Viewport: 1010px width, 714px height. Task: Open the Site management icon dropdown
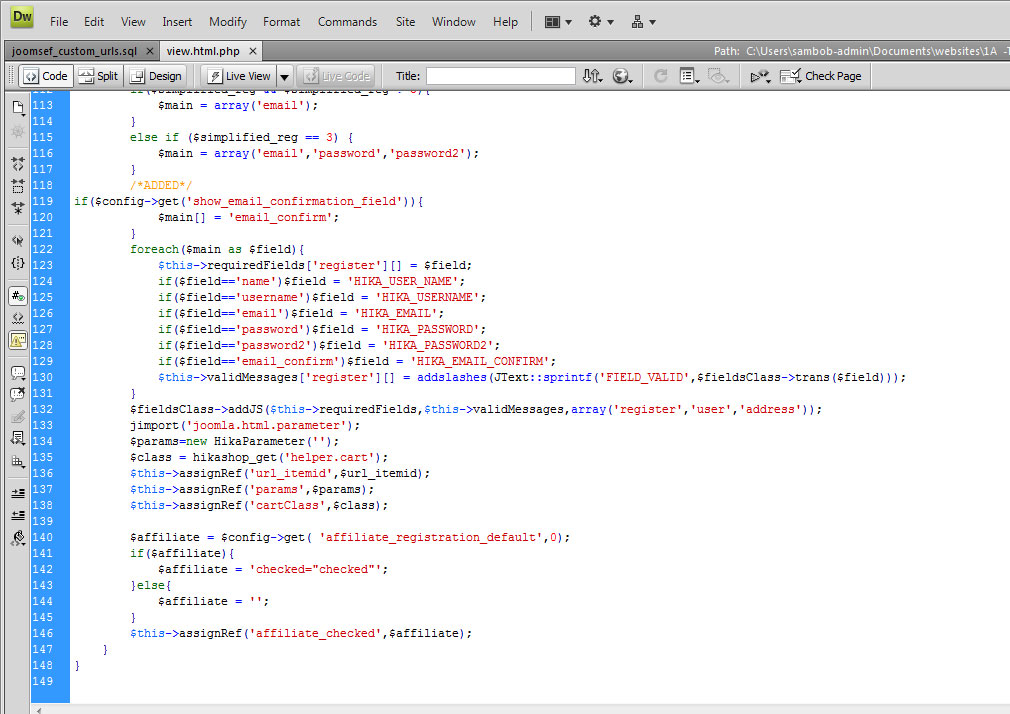click(x=643, y=22)
